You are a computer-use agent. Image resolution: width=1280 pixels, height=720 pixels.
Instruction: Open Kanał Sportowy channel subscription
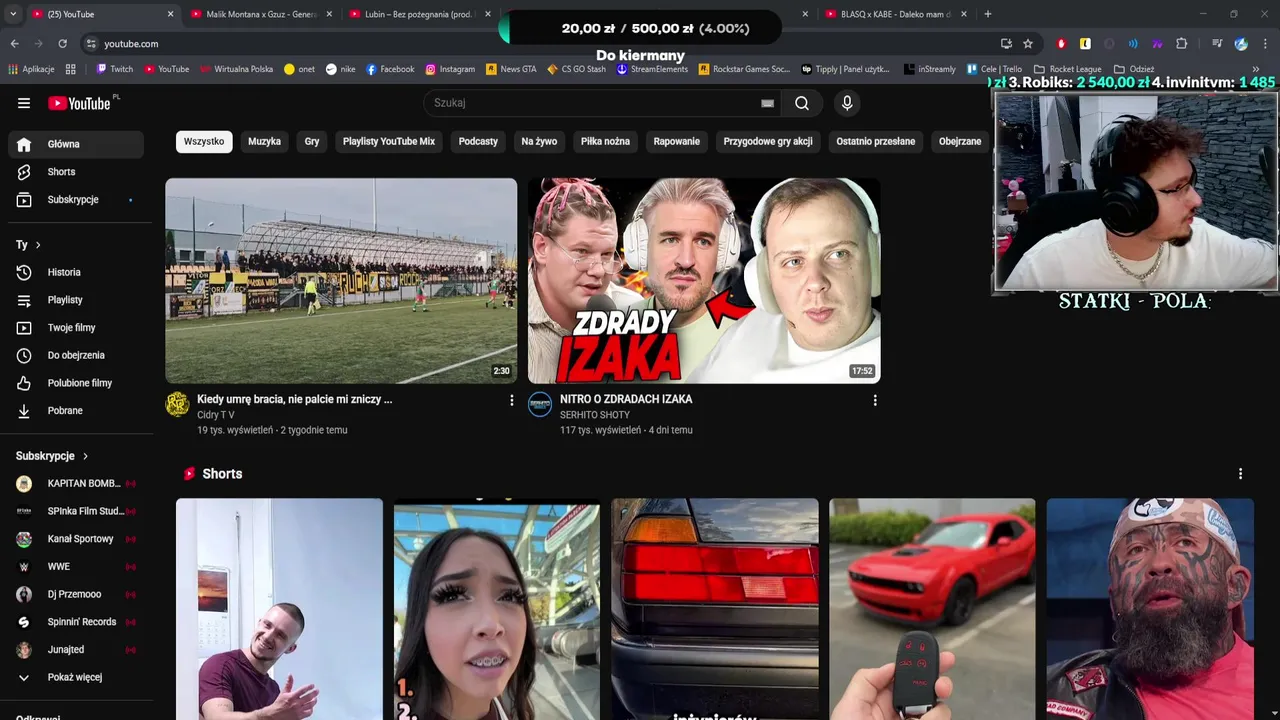point(76,539)
